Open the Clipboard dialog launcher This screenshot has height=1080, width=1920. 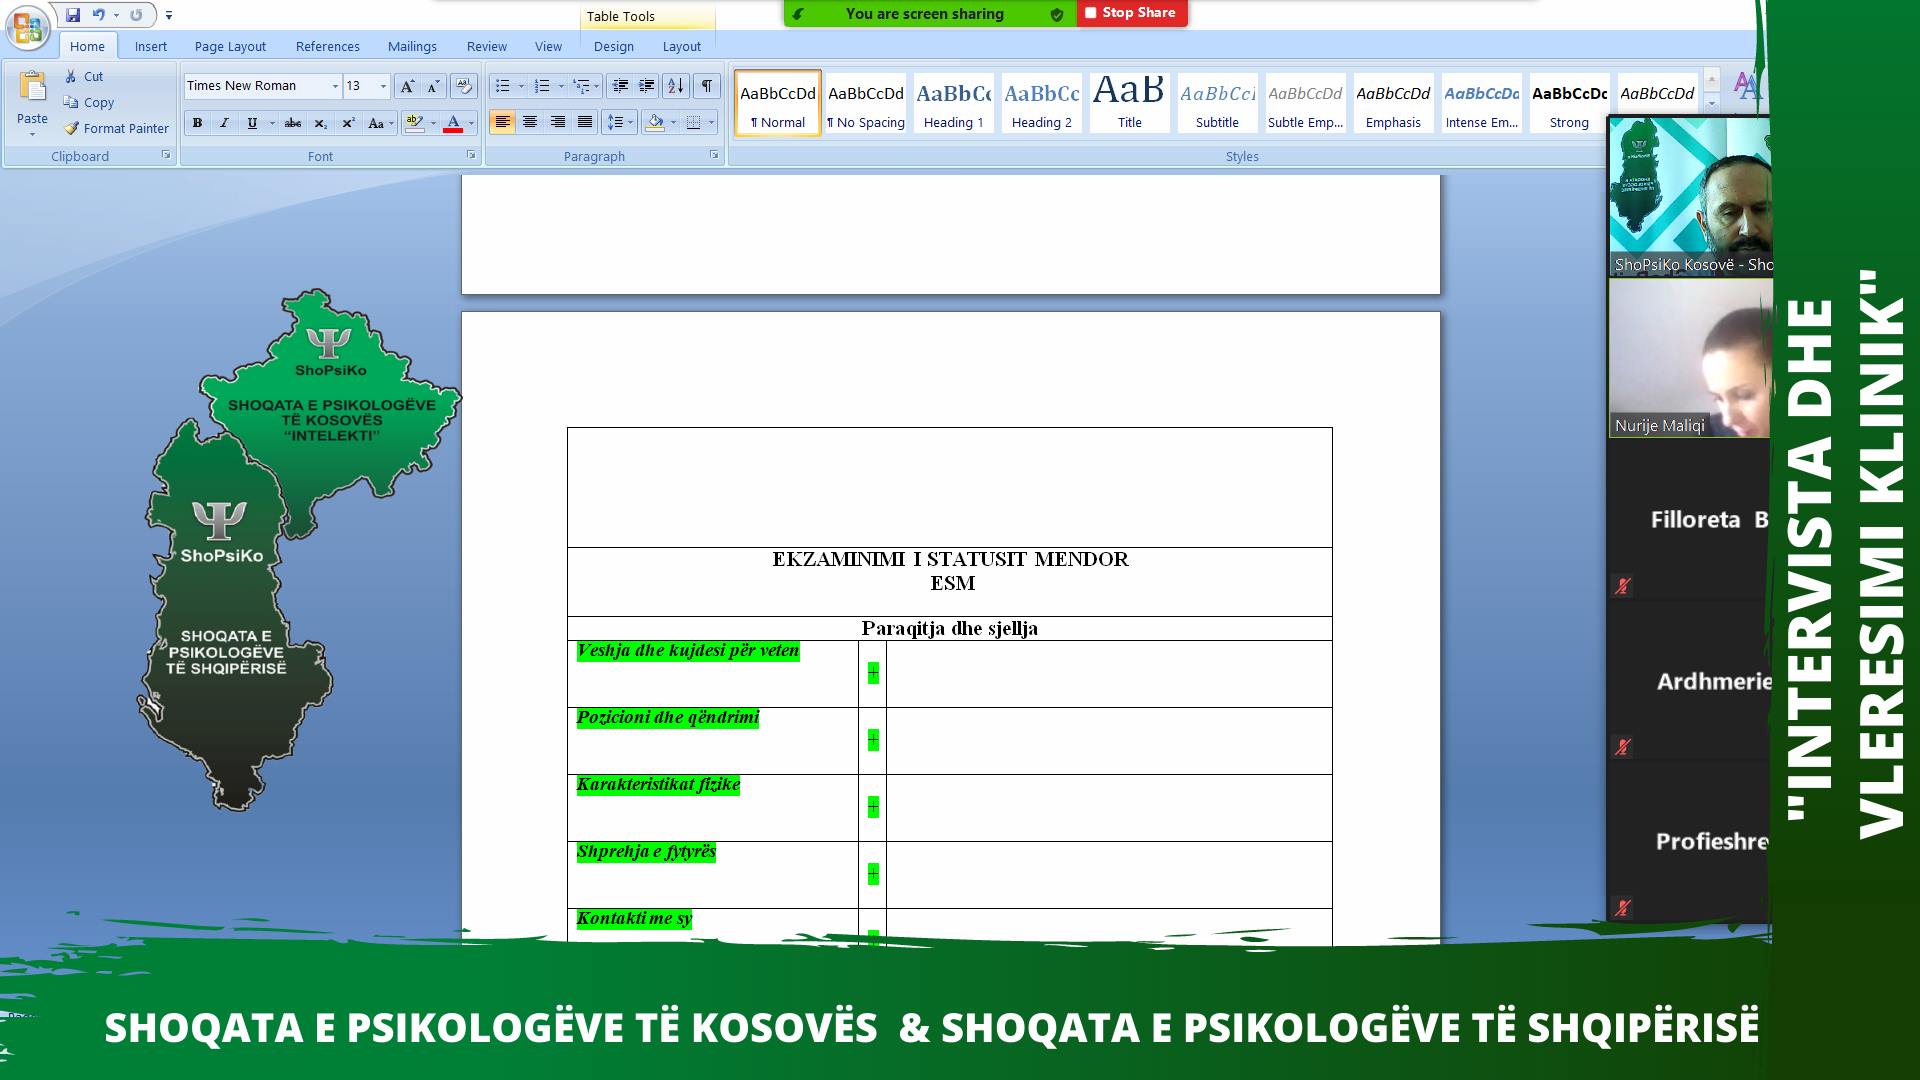tap(166, 155)
